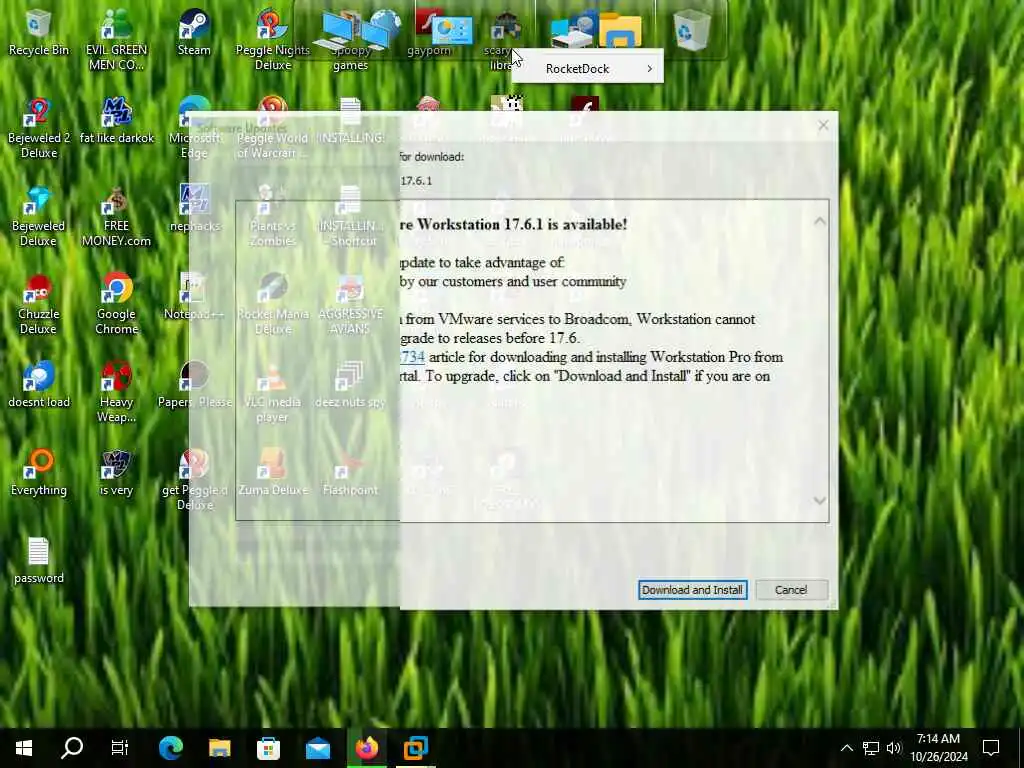Select the 'get Peggle d Deluxe' icon
1024x768 pixels.
click(x=194, y=480)
